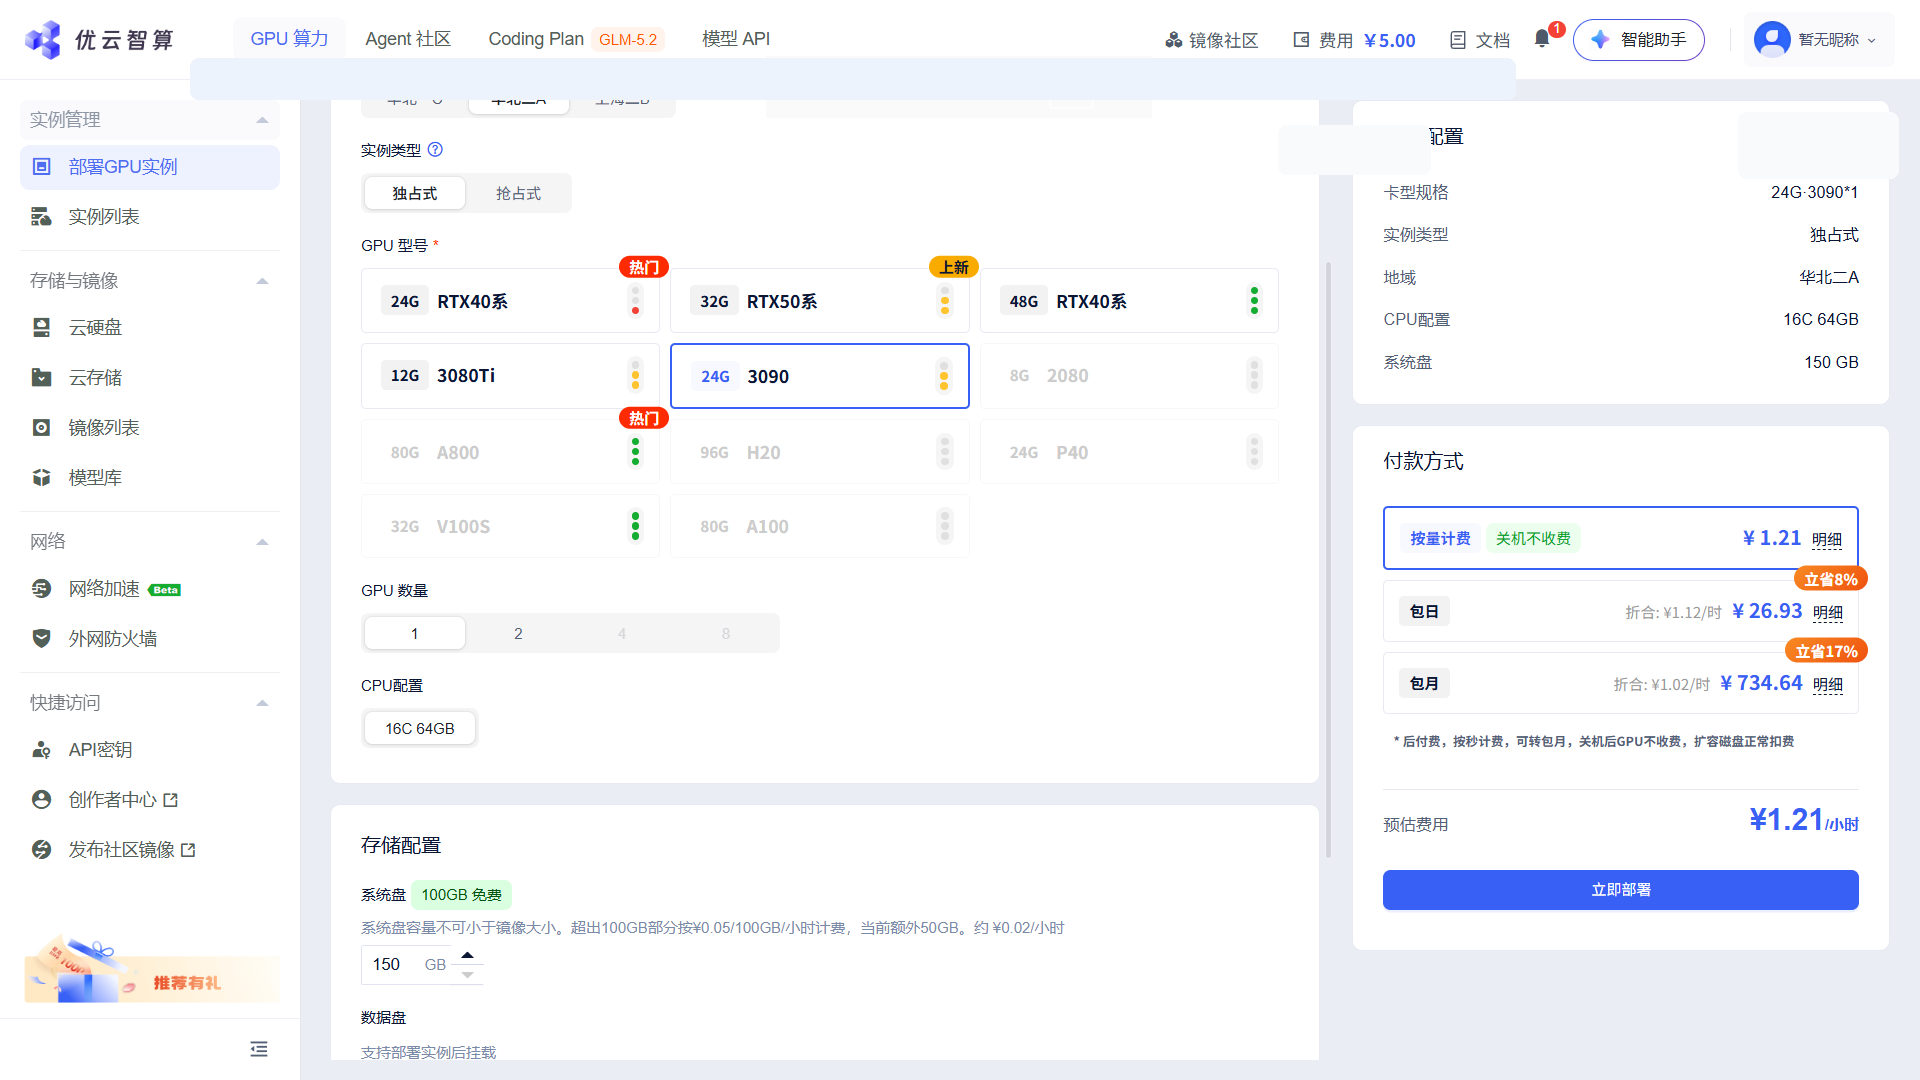
Task: Open the notification bell icon
Action: click(1542, 39)
